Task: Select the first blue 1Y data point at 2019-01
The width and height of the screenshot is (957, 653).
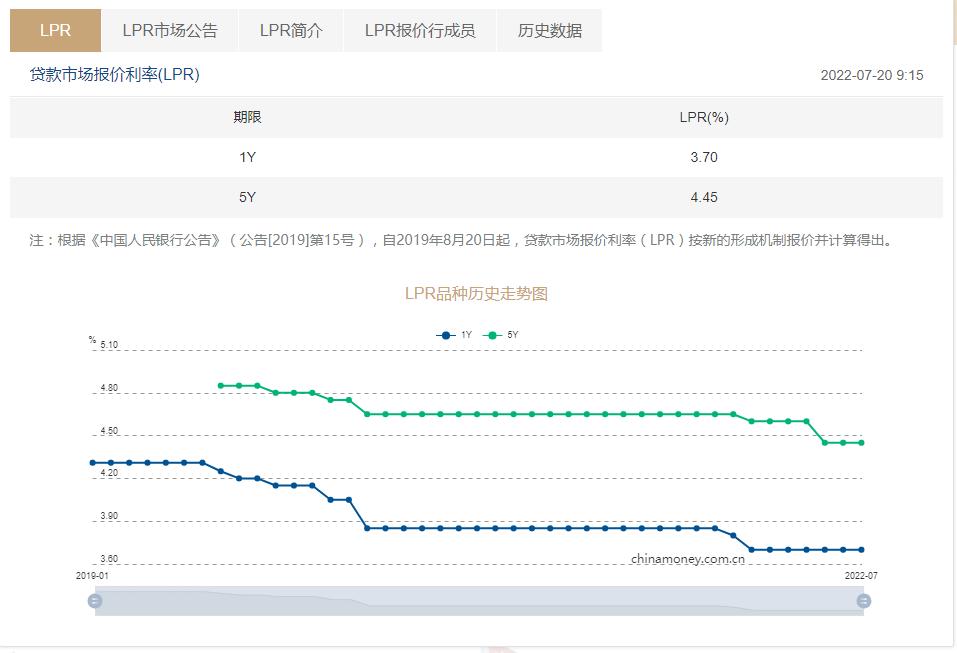Action: coord(92,462)
